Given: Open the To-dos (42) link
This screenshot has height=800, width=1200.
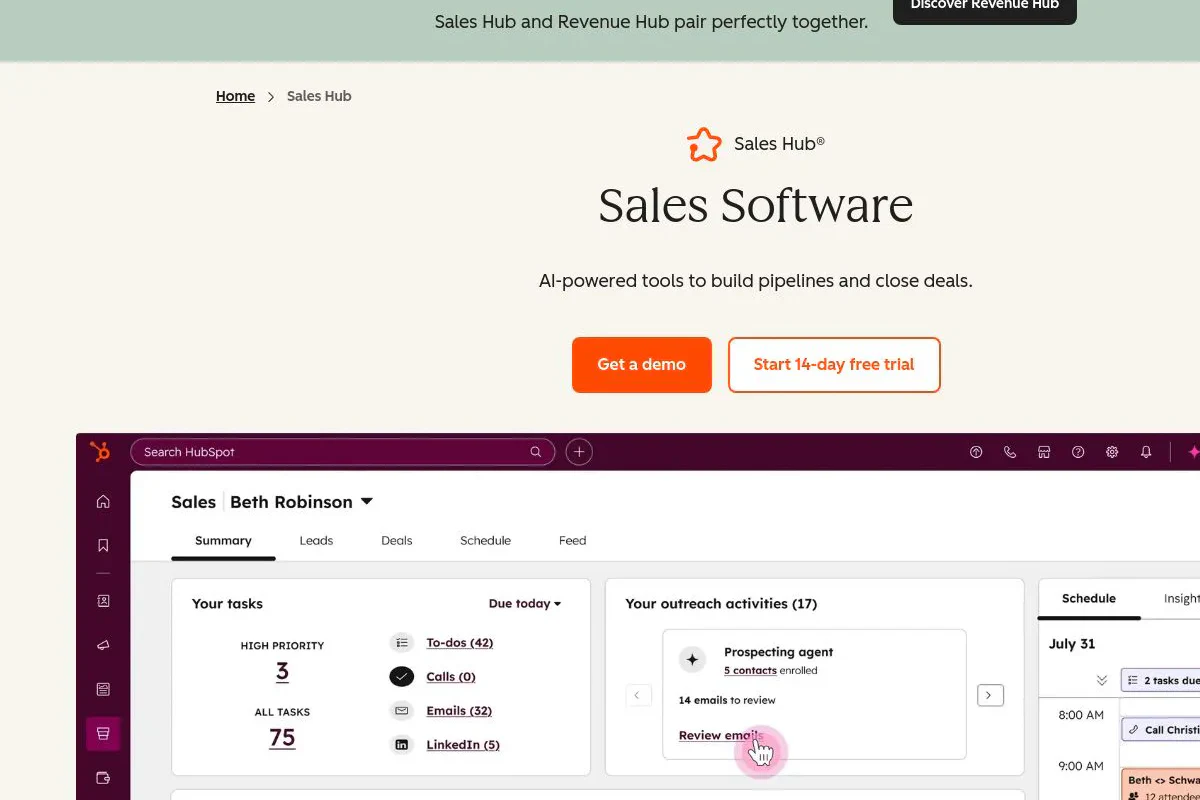Looking at the screenshot, I should coord(460,643).
